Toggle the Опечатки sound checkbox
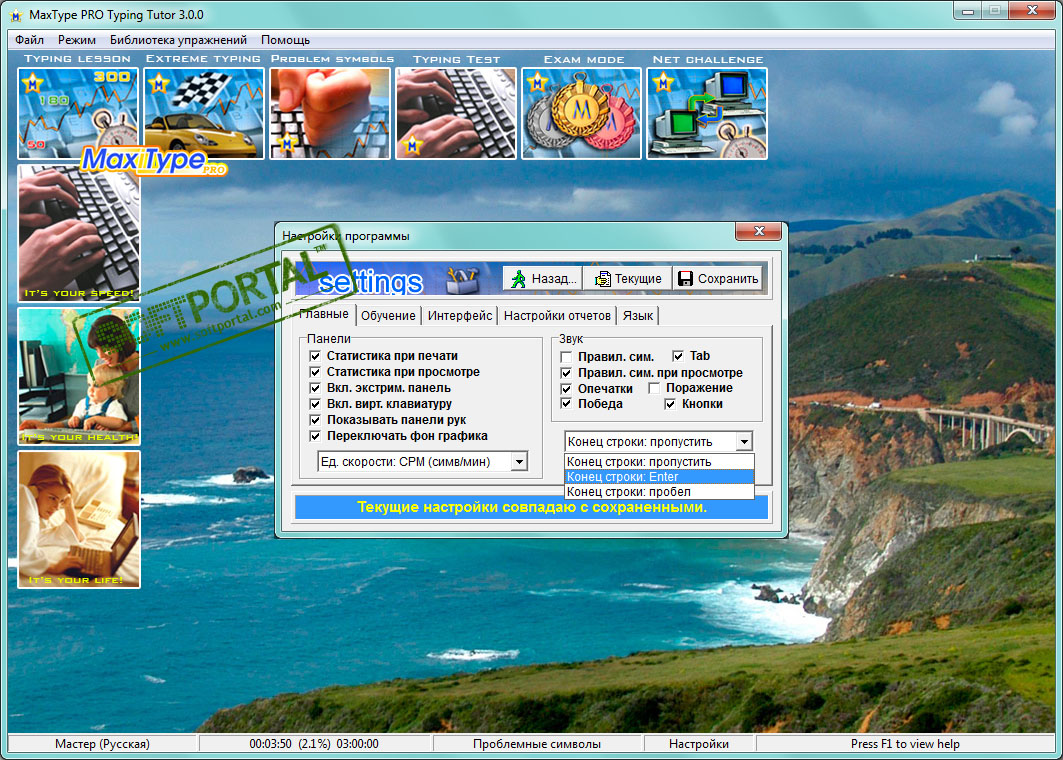This screenshot has height=760, width=1063. [x=566, y=389]
